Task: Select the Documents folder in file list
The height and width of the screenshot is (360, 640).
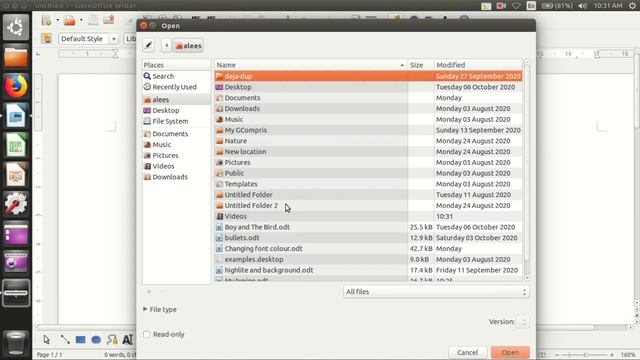Action: tap(368, 98)
